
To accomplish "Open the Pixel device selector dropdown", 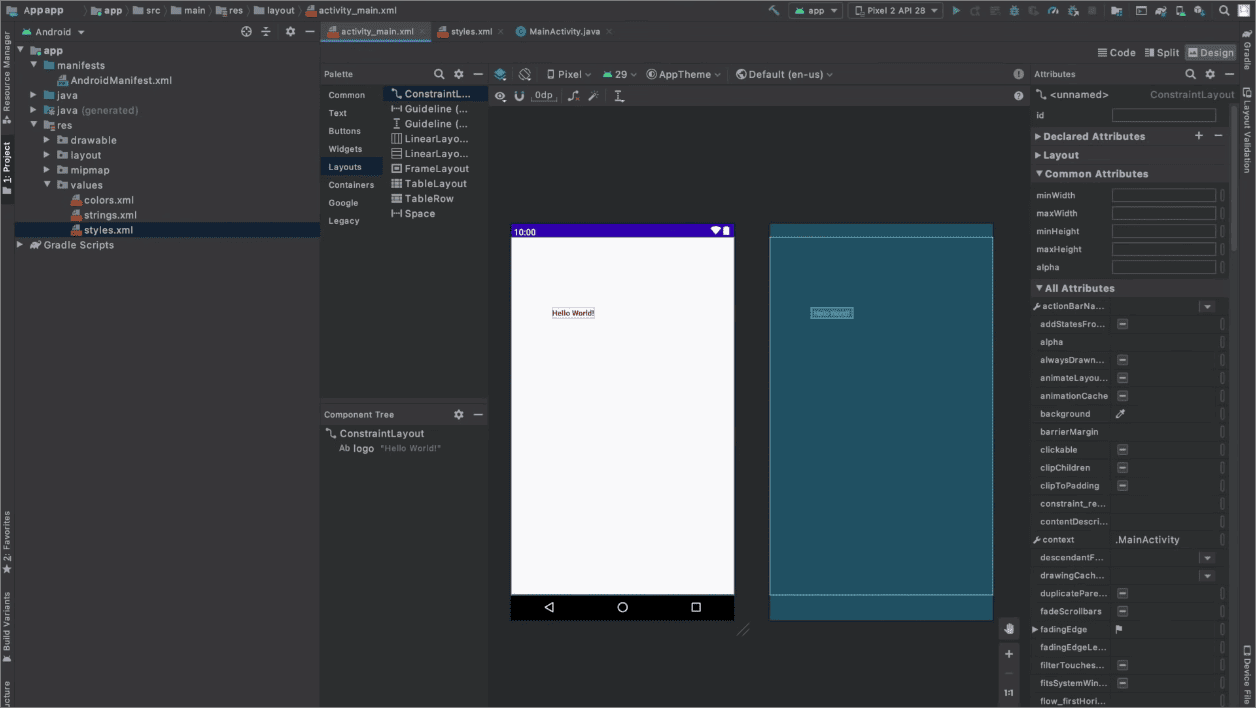I will point(567,73).
